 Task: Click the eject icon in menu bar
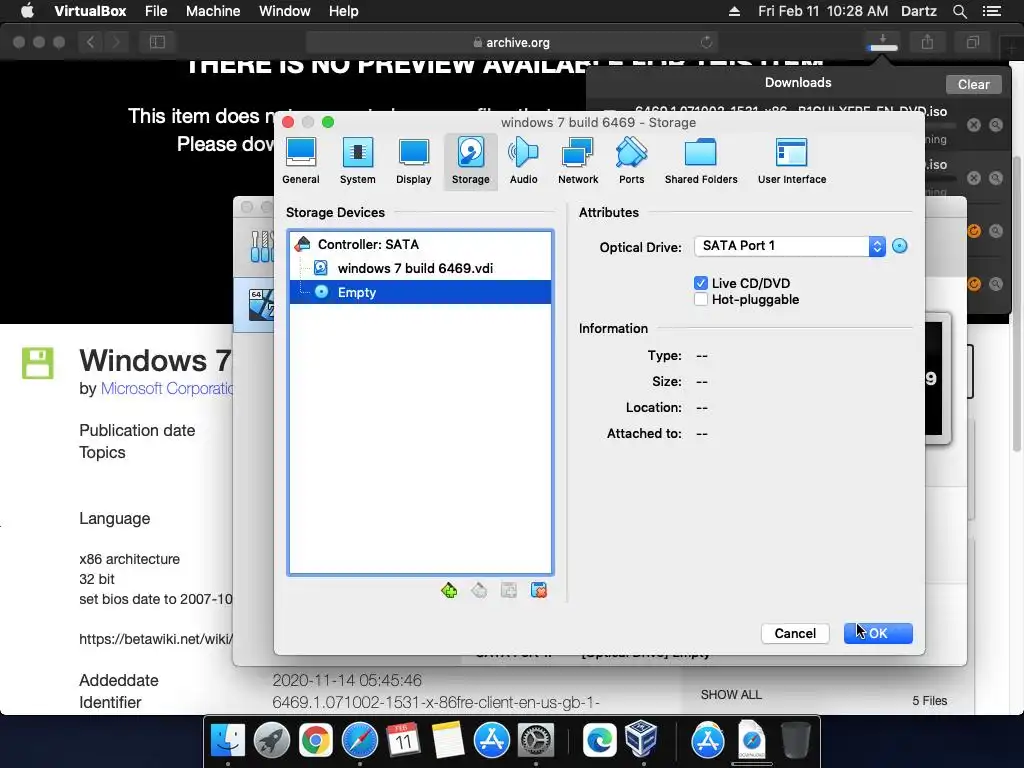(x=734, y=11)
